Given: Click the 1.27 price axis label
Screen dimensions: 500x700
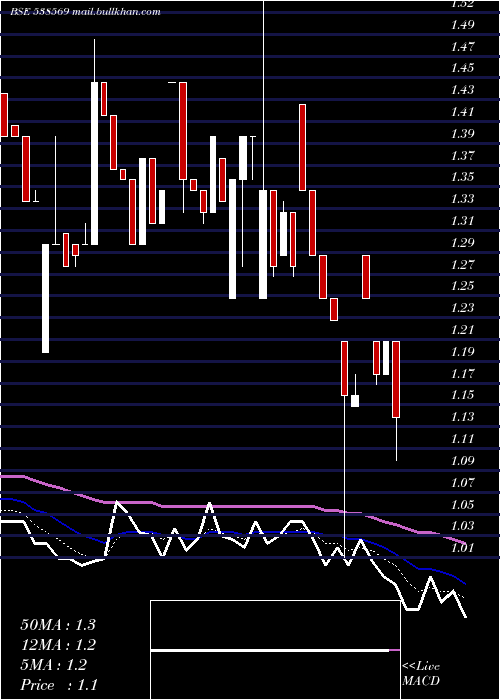Looking at the screenshot, I should point(462,265).
